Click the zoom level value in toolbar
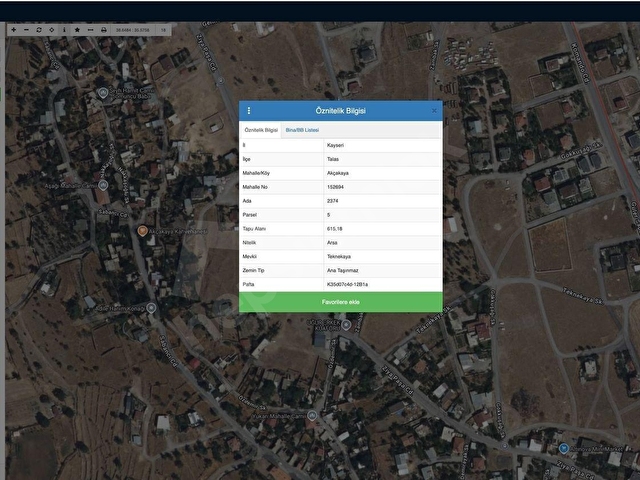Screen dimensions: 640x480 coord(163,30)
